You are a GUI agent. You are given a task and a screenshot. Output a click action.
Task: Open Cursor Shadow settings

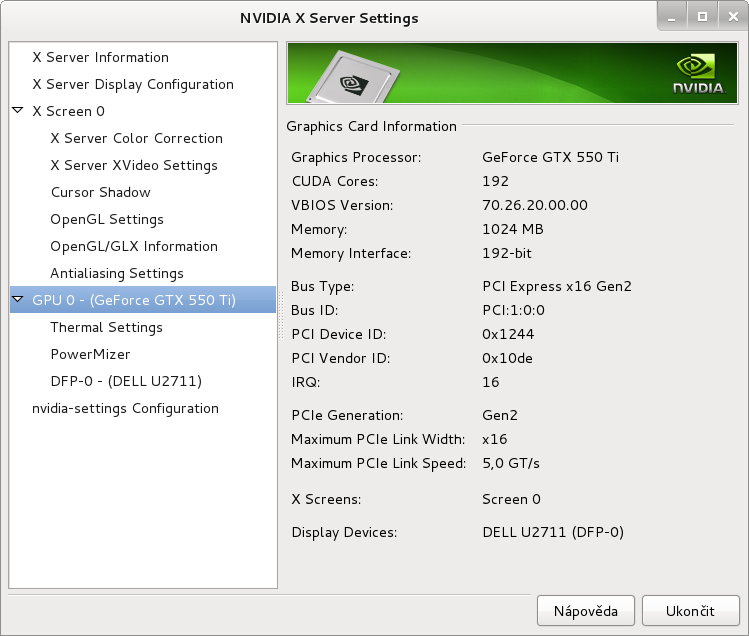coord(100,193)
